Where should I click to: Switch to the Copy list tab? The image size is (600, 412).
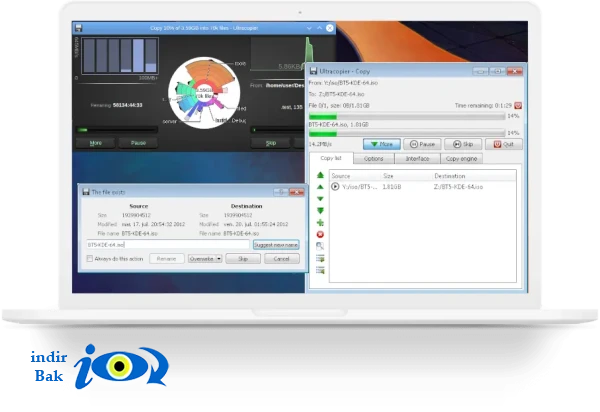click(x=331, y=158)
